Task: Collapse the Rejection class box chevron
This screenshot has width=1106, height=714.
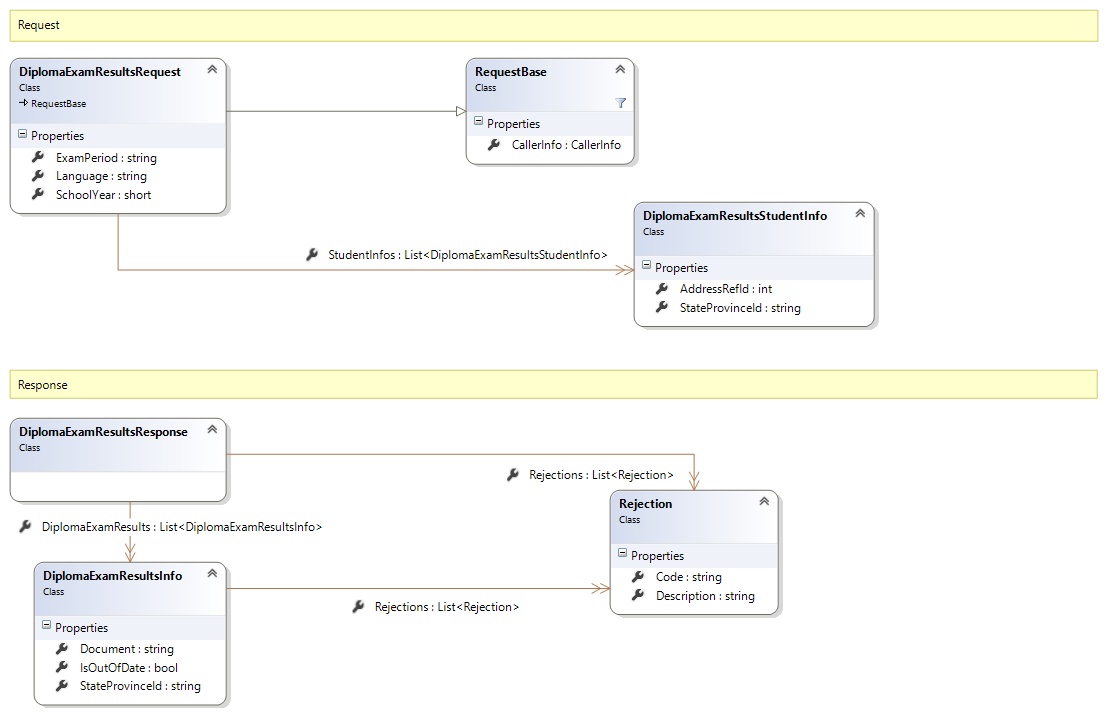Action: pos(764,502)
